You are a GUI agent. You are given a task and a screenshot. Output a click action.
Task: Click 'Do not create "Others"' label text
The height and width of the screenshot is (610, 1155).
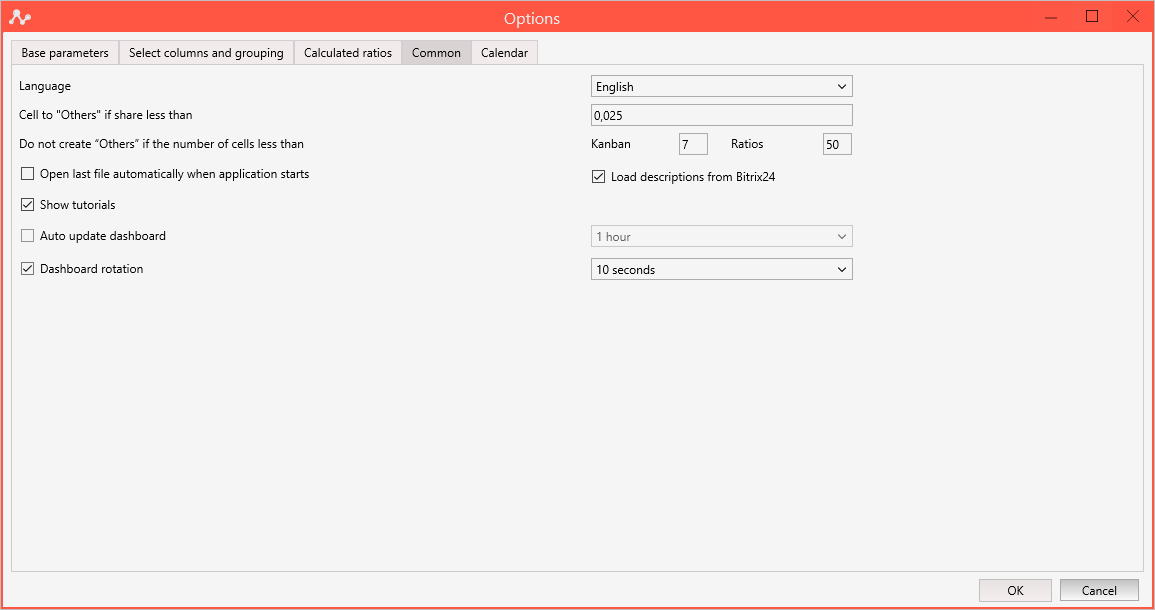tap(161, 144)
